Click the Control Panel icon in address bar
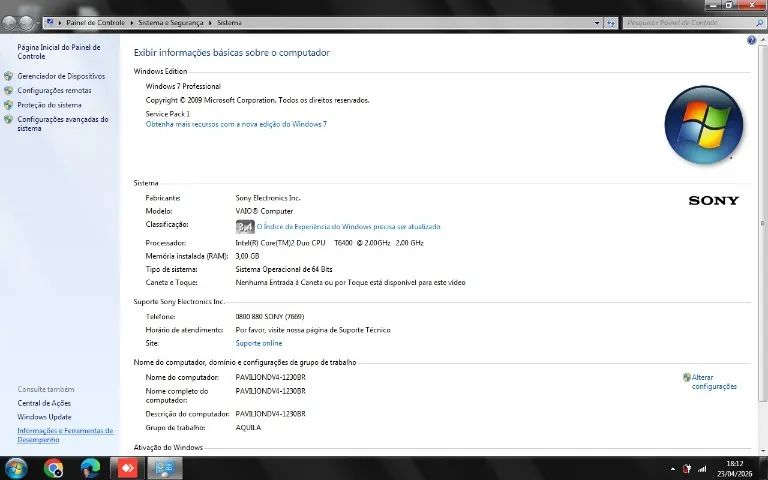768x480 pixels. pyautogui.click(x=50, y=22)
